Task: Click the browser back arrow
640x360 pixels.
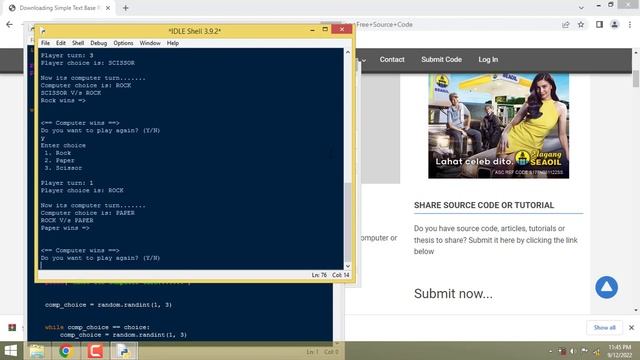Action: (9, 24)
